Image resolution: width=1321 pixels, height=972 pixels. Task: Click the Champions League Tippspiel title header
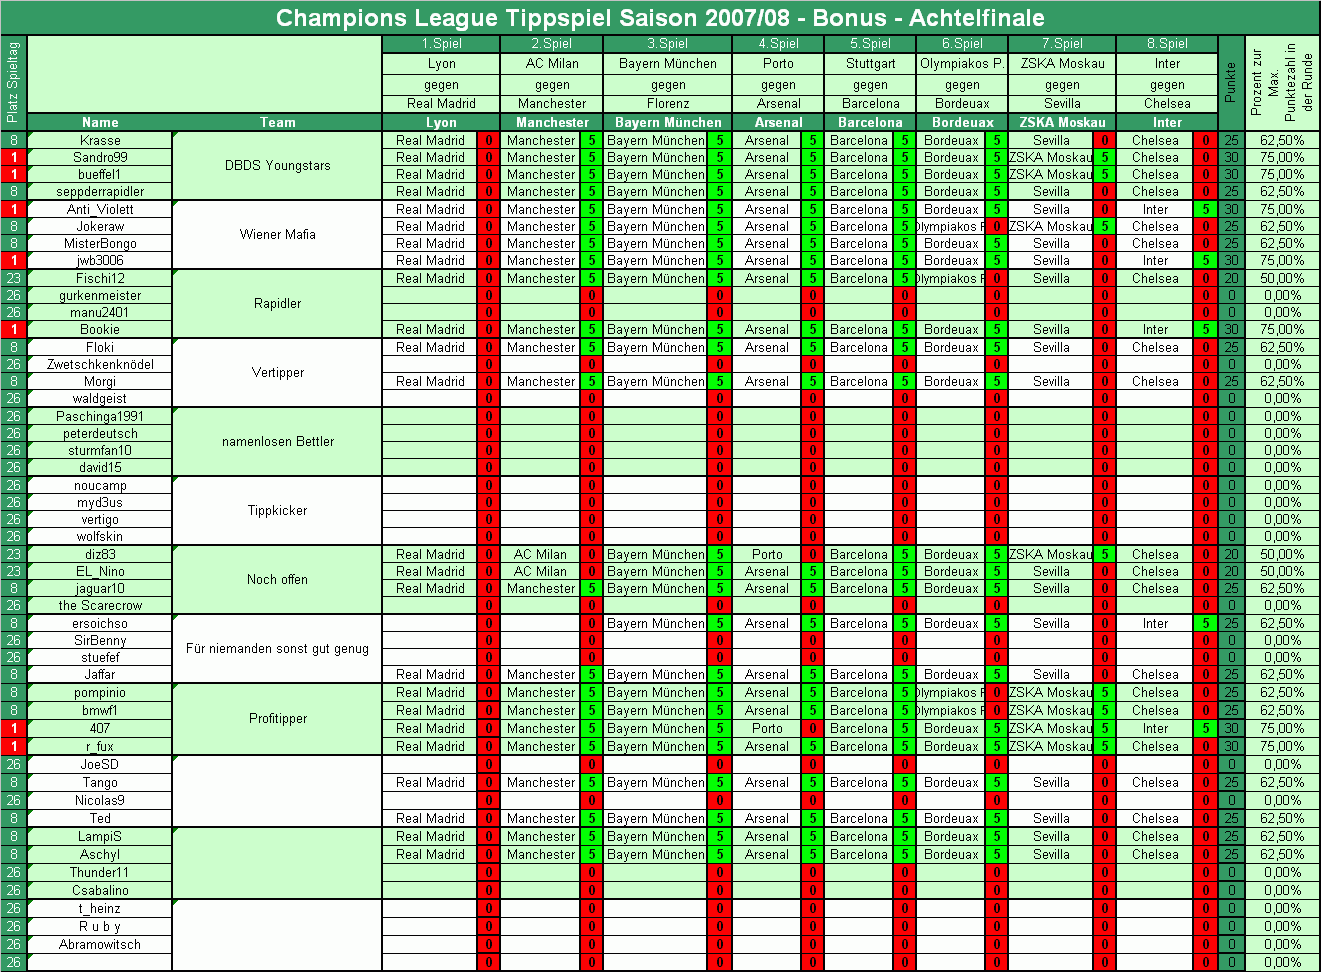pyautogui.click(x=660, y=18)
